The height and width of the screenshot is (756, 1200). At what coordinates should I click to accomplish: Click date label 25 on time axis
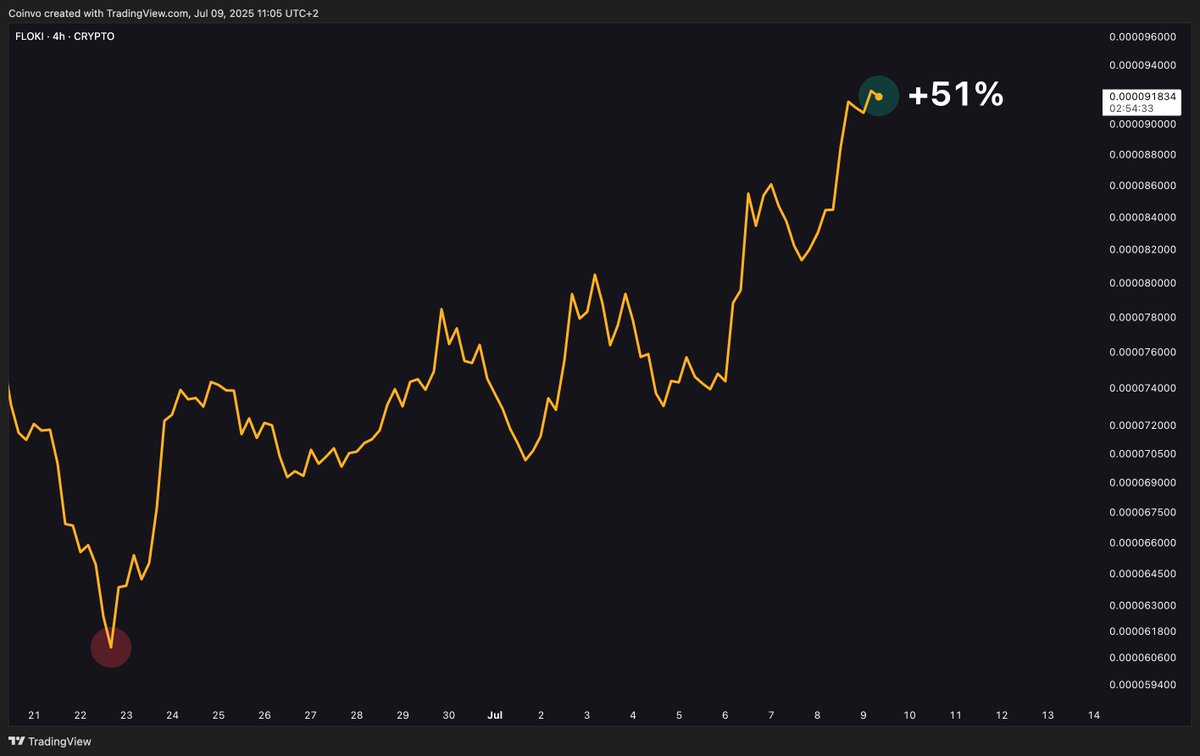pos(218,715)
